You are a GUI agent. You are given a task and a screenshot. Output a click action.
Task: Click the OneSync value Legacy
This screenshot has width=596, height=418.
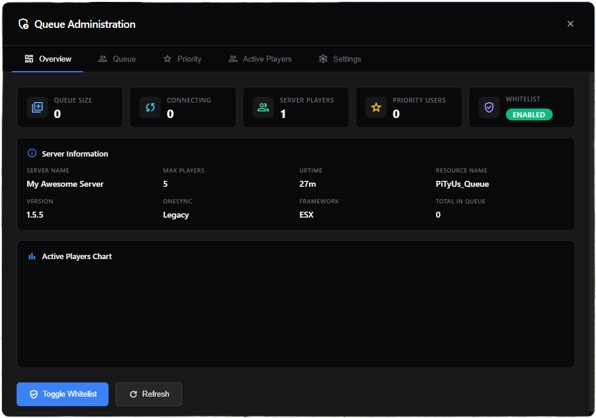click(x=176, y=215)
